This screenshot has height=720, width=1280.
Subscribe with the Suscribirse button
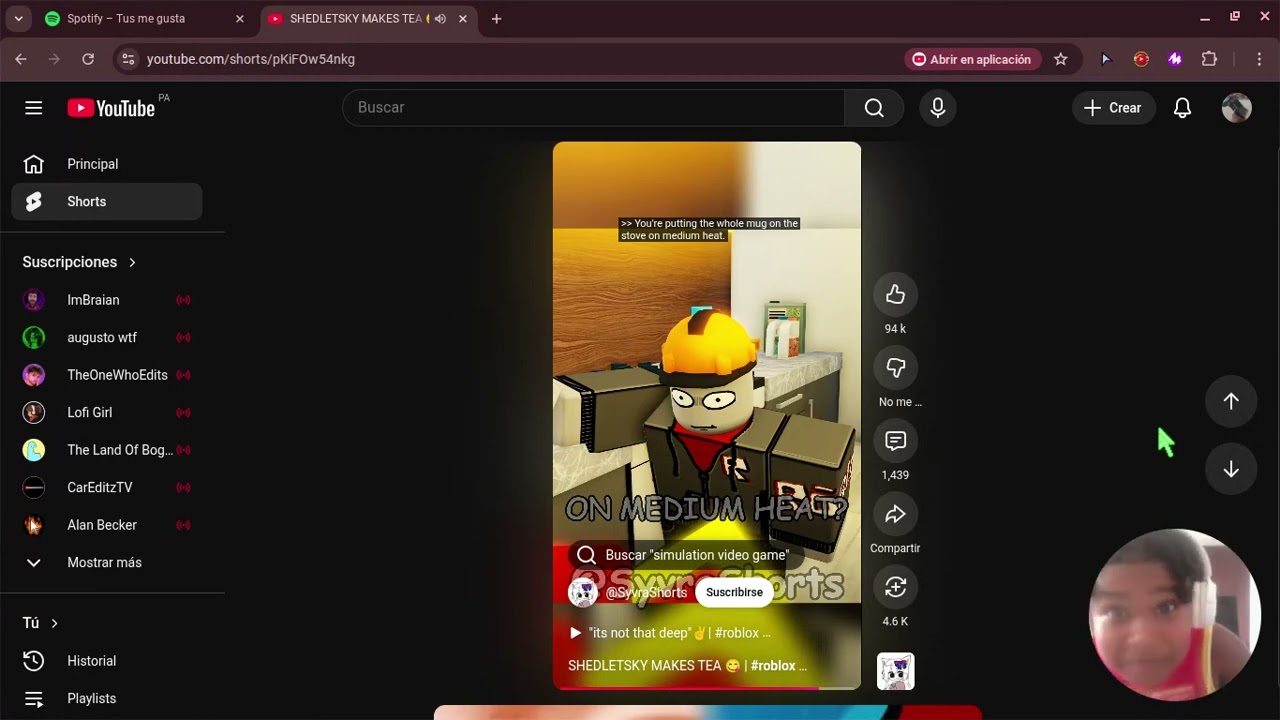pos(734,592)
